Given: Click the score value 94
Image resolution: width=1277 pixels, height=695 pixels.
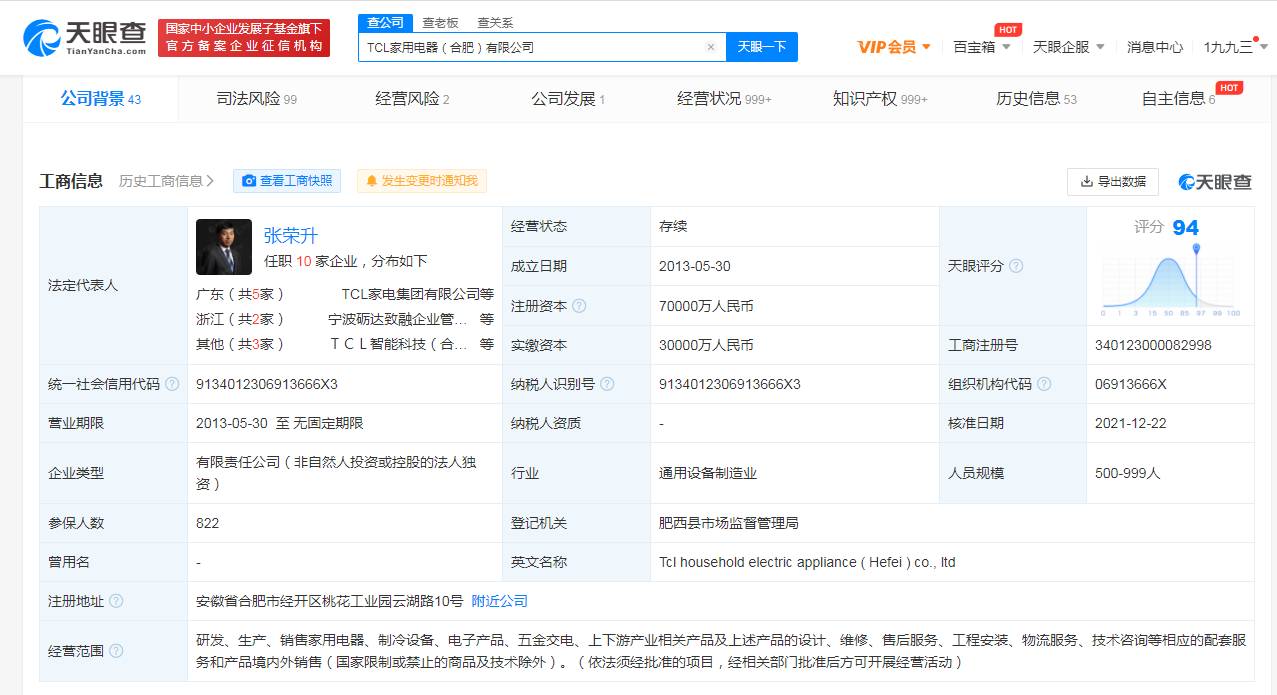Looking at the screenshot, I should click(x=1185, y=228).
